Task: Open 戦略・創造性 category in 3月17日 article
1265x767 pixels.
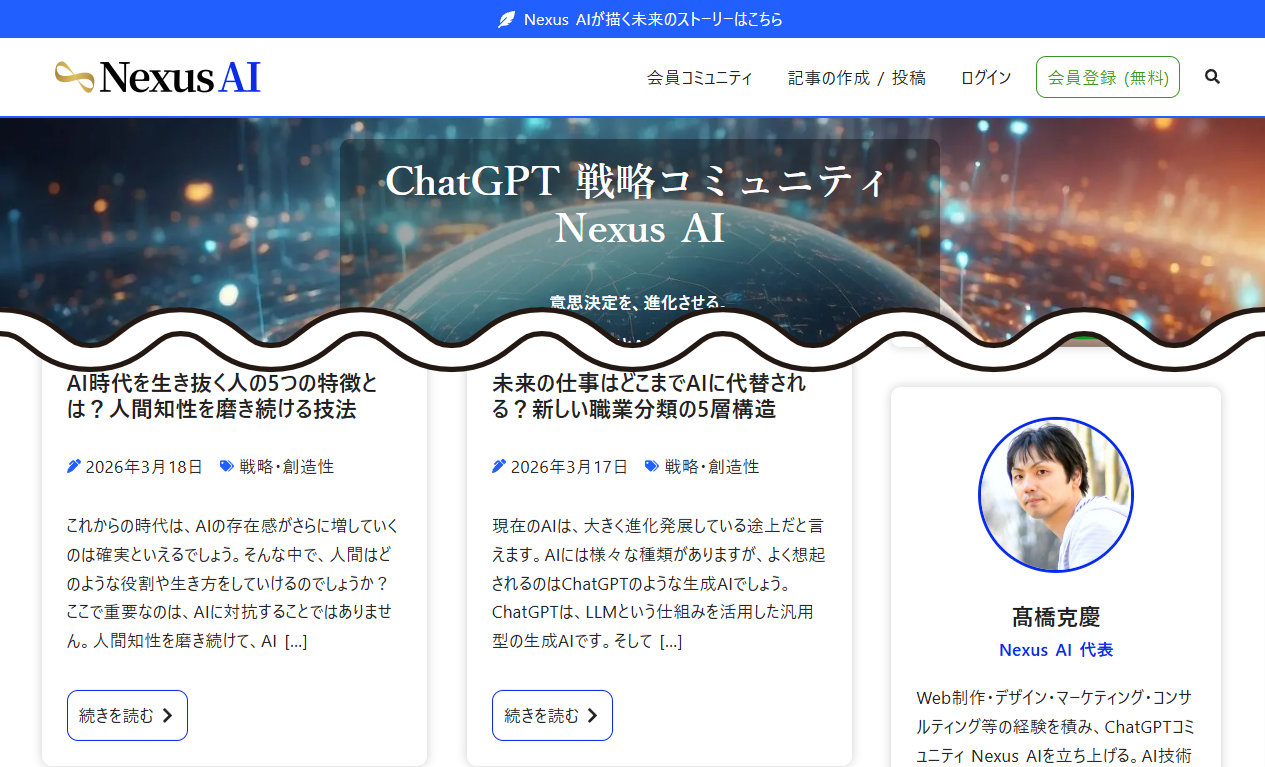Action: click(711, 466)
